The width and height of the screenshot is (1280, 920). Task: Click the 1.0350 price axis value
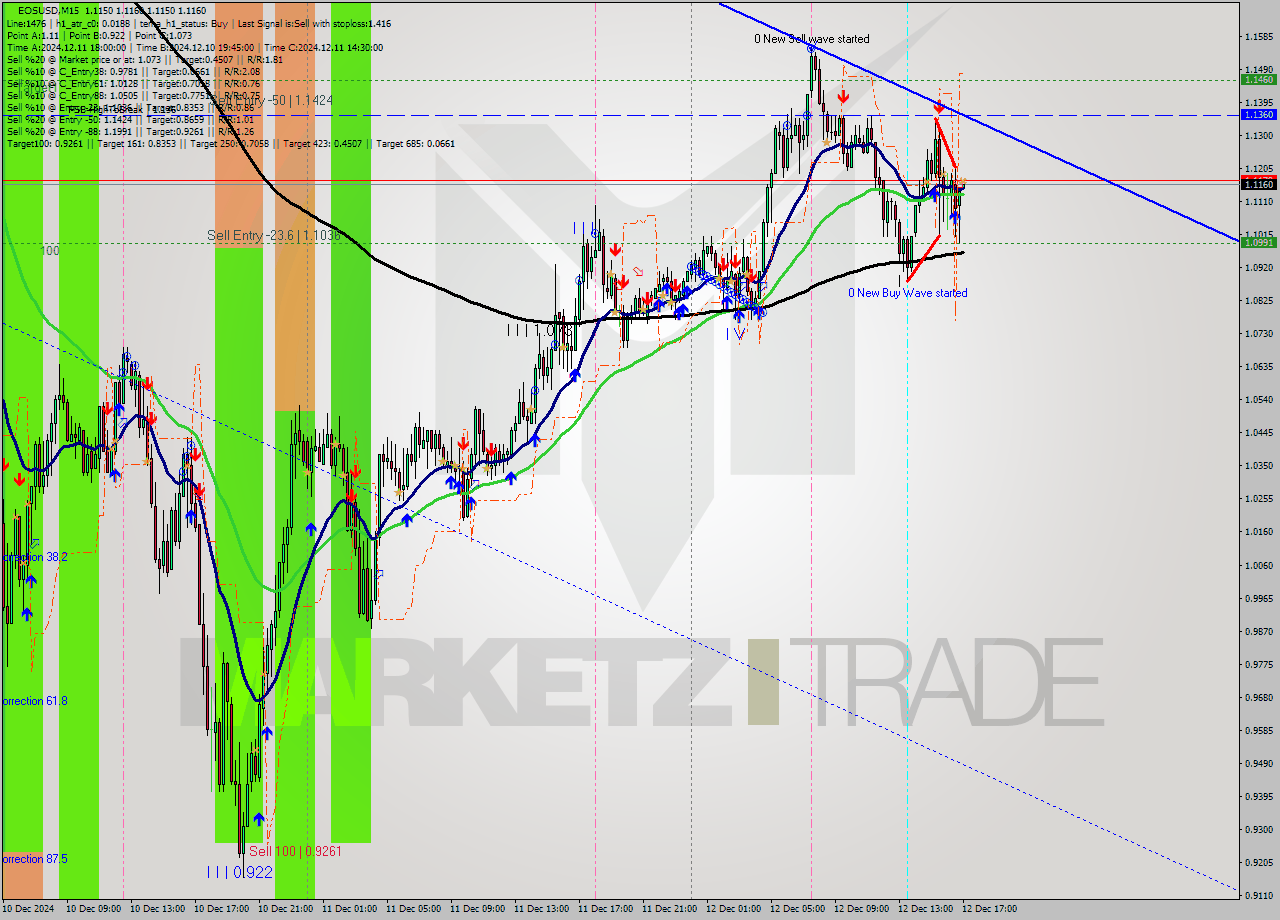tap(1258, 465)
